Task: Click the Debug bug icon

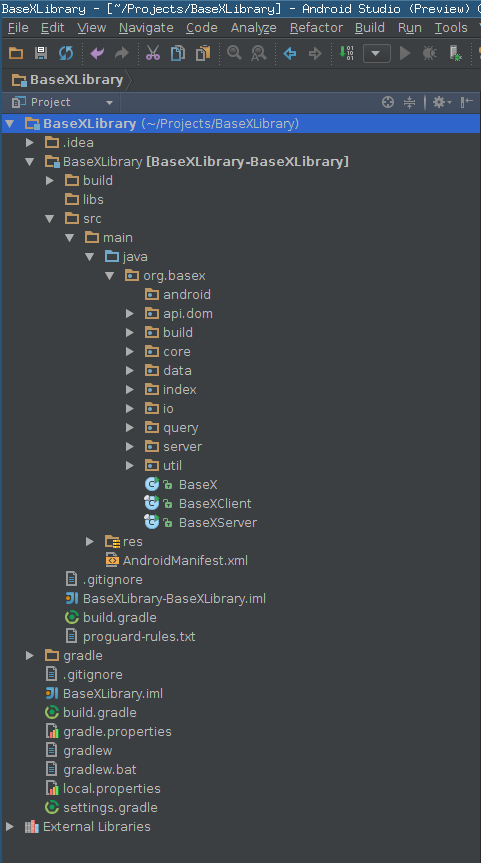Action: [x=429, y=53]
